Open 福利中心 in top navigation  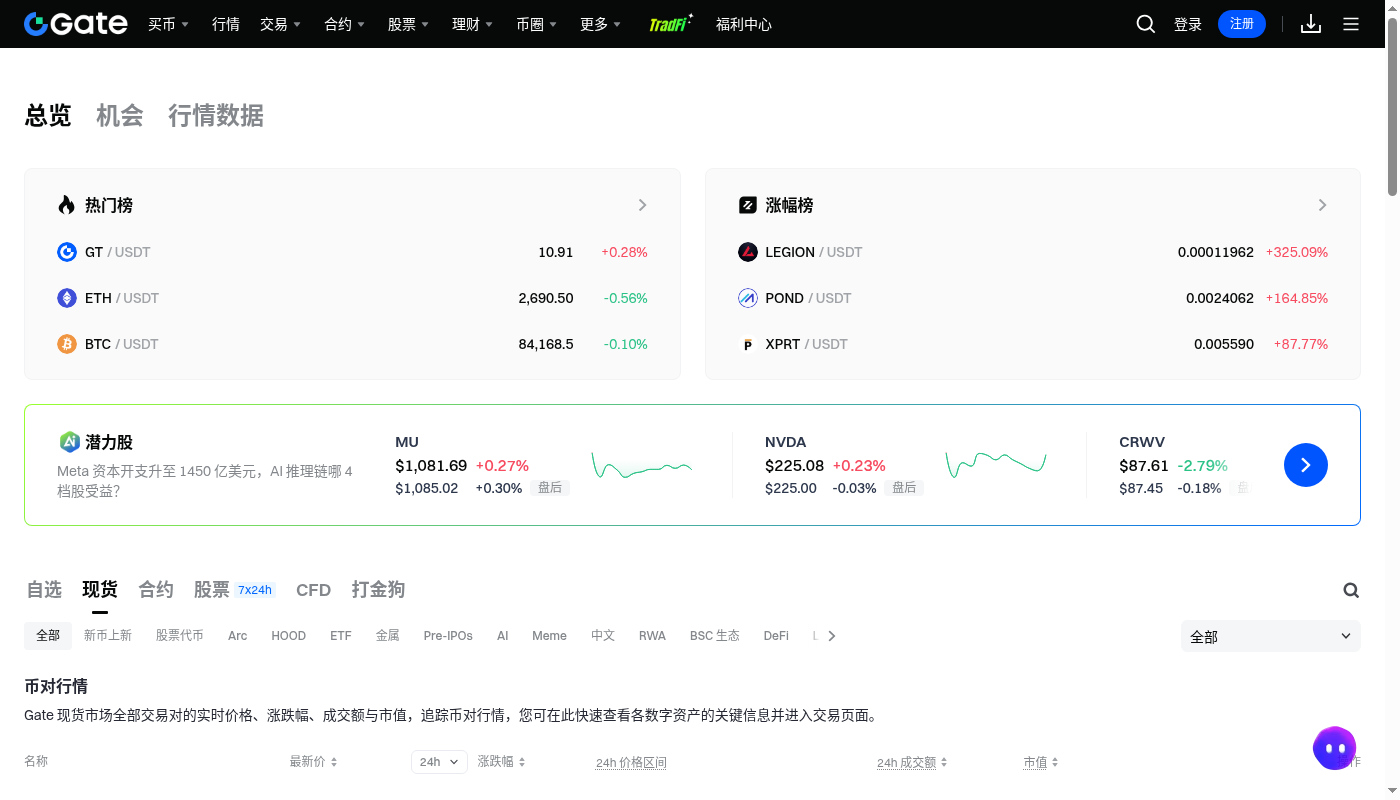(x=744, y=24)
